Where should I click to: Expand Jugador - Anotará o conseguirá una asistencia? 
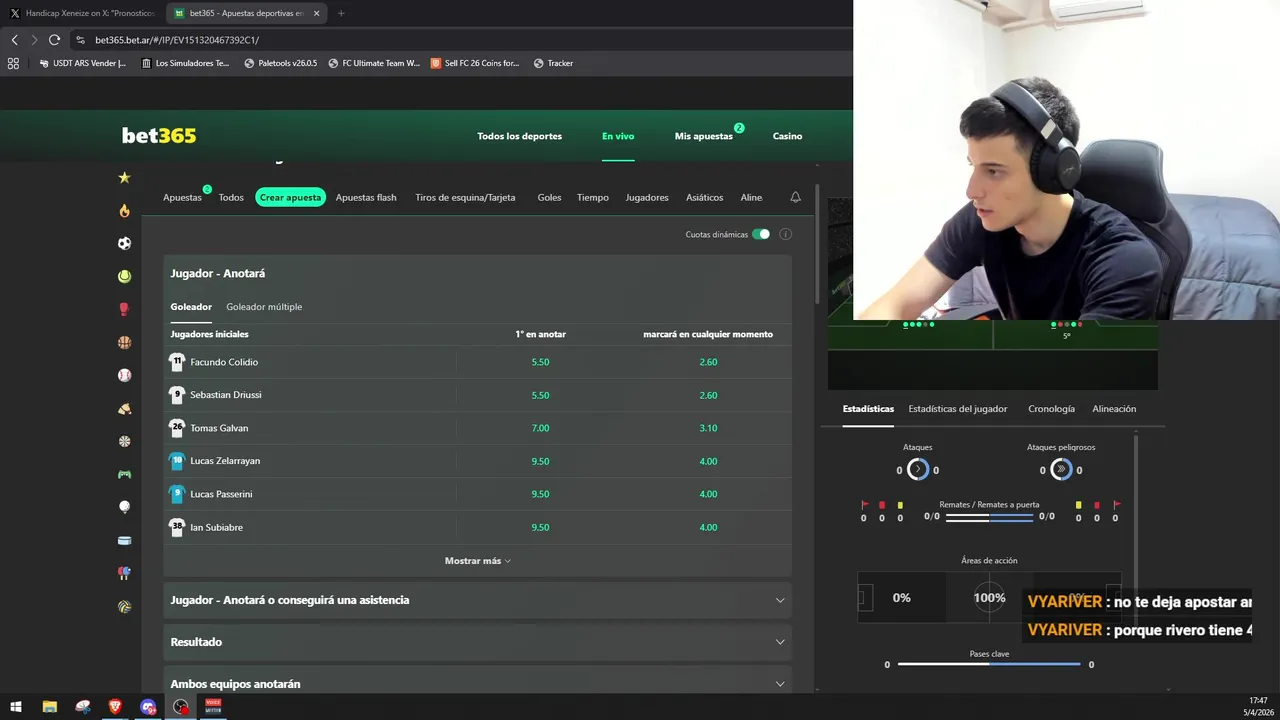point(477,600)
